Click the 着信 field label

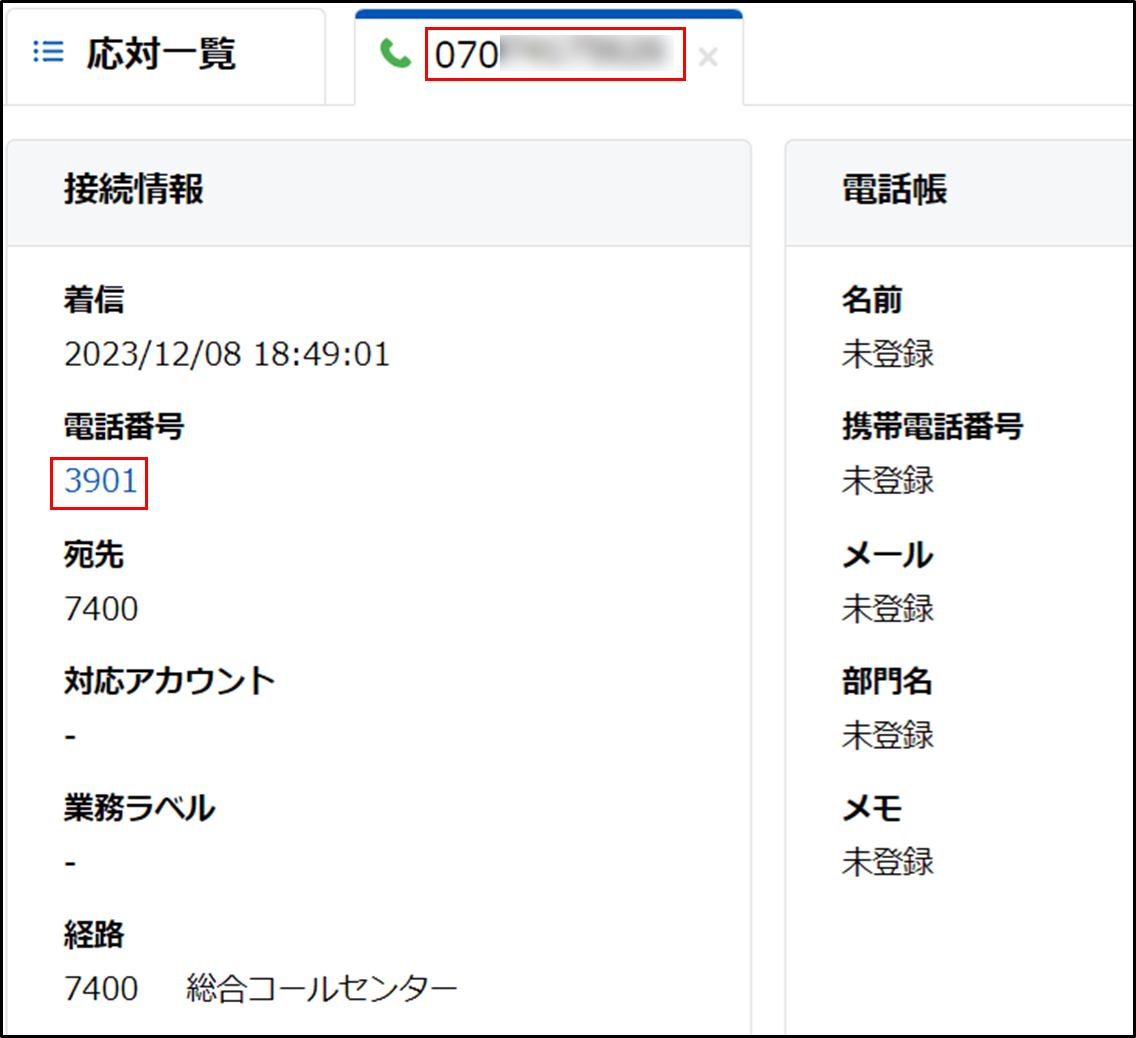click(94, 300)
